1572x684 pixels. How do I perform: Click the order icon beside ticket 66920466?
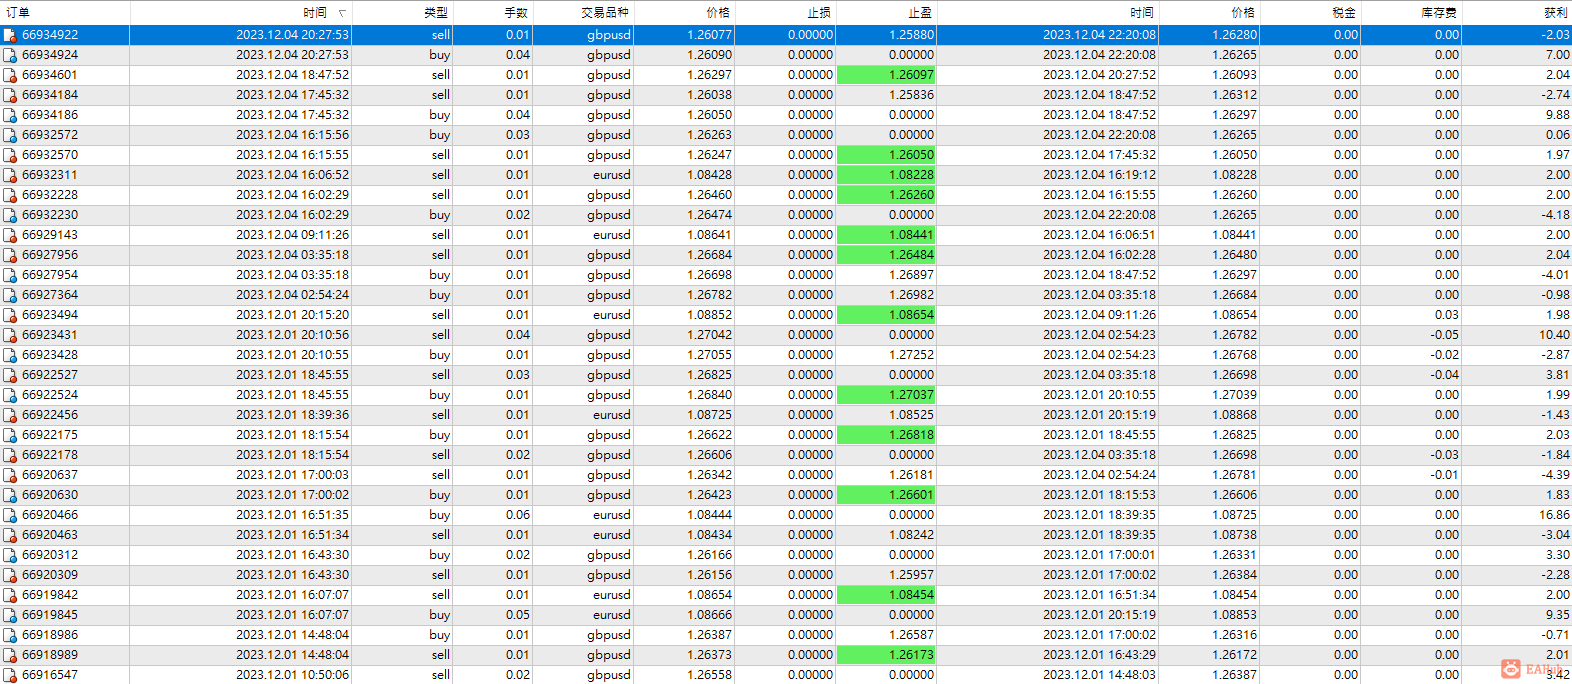point(10,515)
